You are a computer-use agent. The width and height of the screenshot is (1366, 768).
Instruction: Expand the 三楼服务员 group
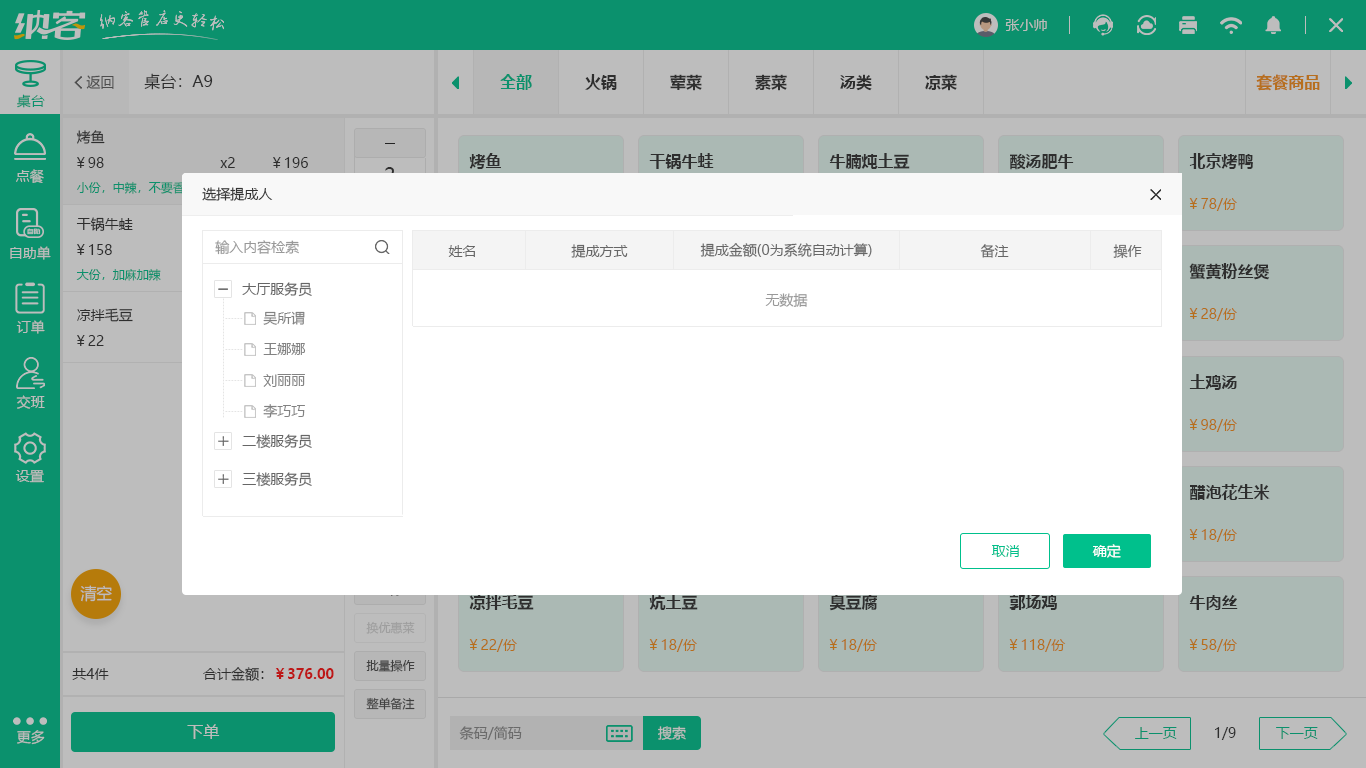click(x=222, y=478)
